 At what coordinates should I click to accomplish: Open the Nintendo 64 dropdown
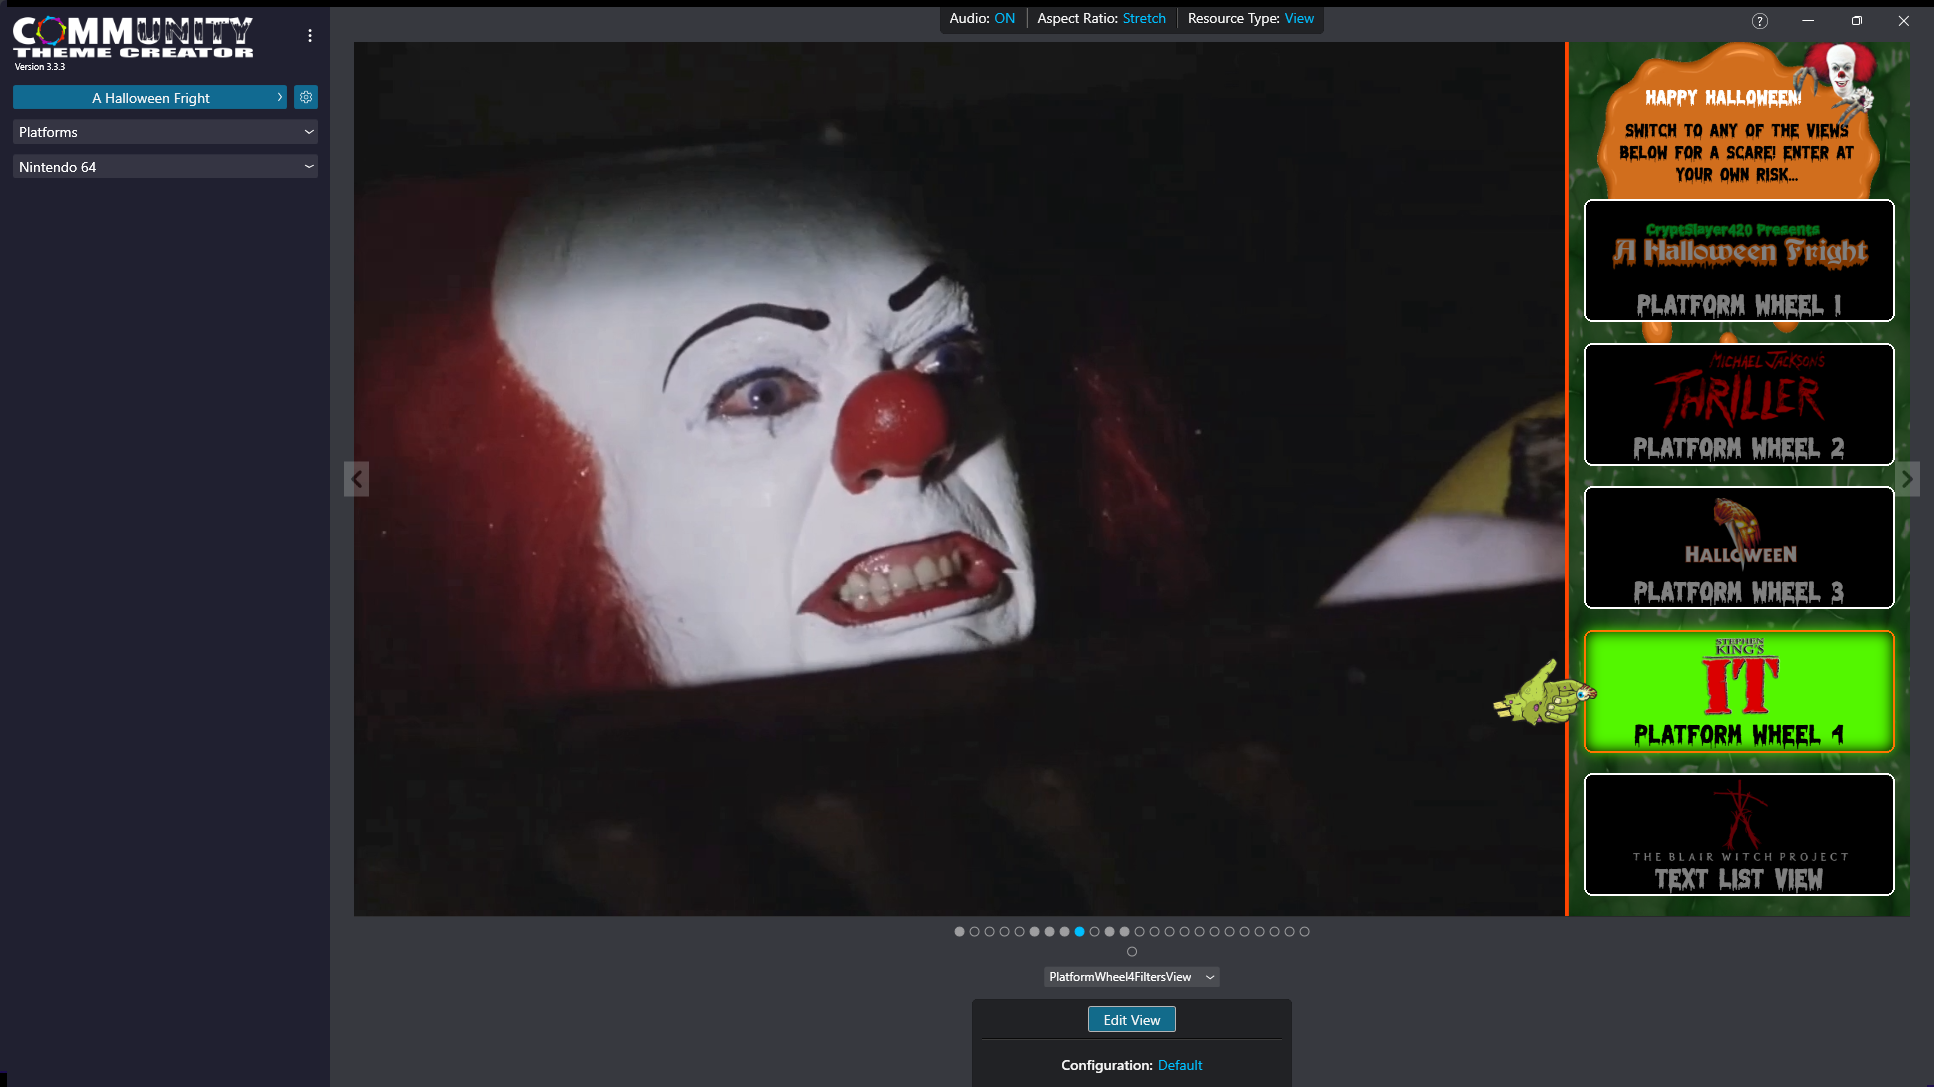(x=165, y=167)
